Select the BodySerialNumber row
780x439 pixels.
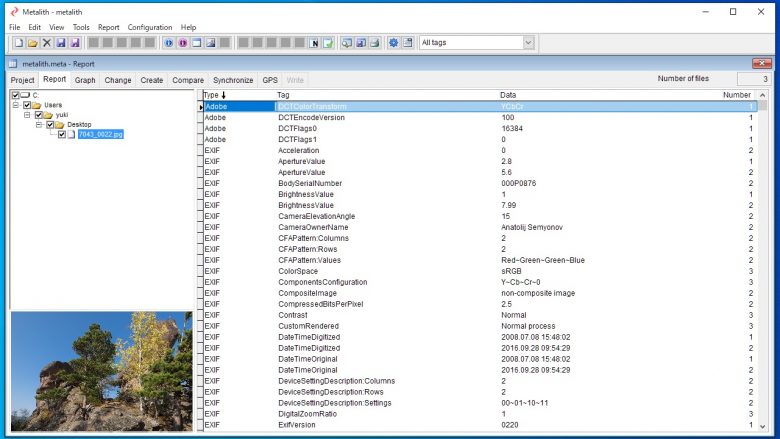(480, 183)
